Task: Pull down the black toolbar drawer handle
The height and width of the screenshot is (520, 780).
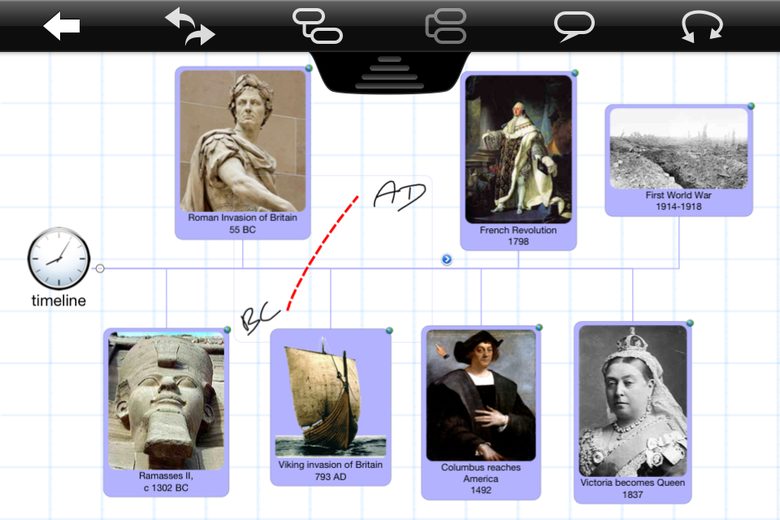Action: point(390,73)
